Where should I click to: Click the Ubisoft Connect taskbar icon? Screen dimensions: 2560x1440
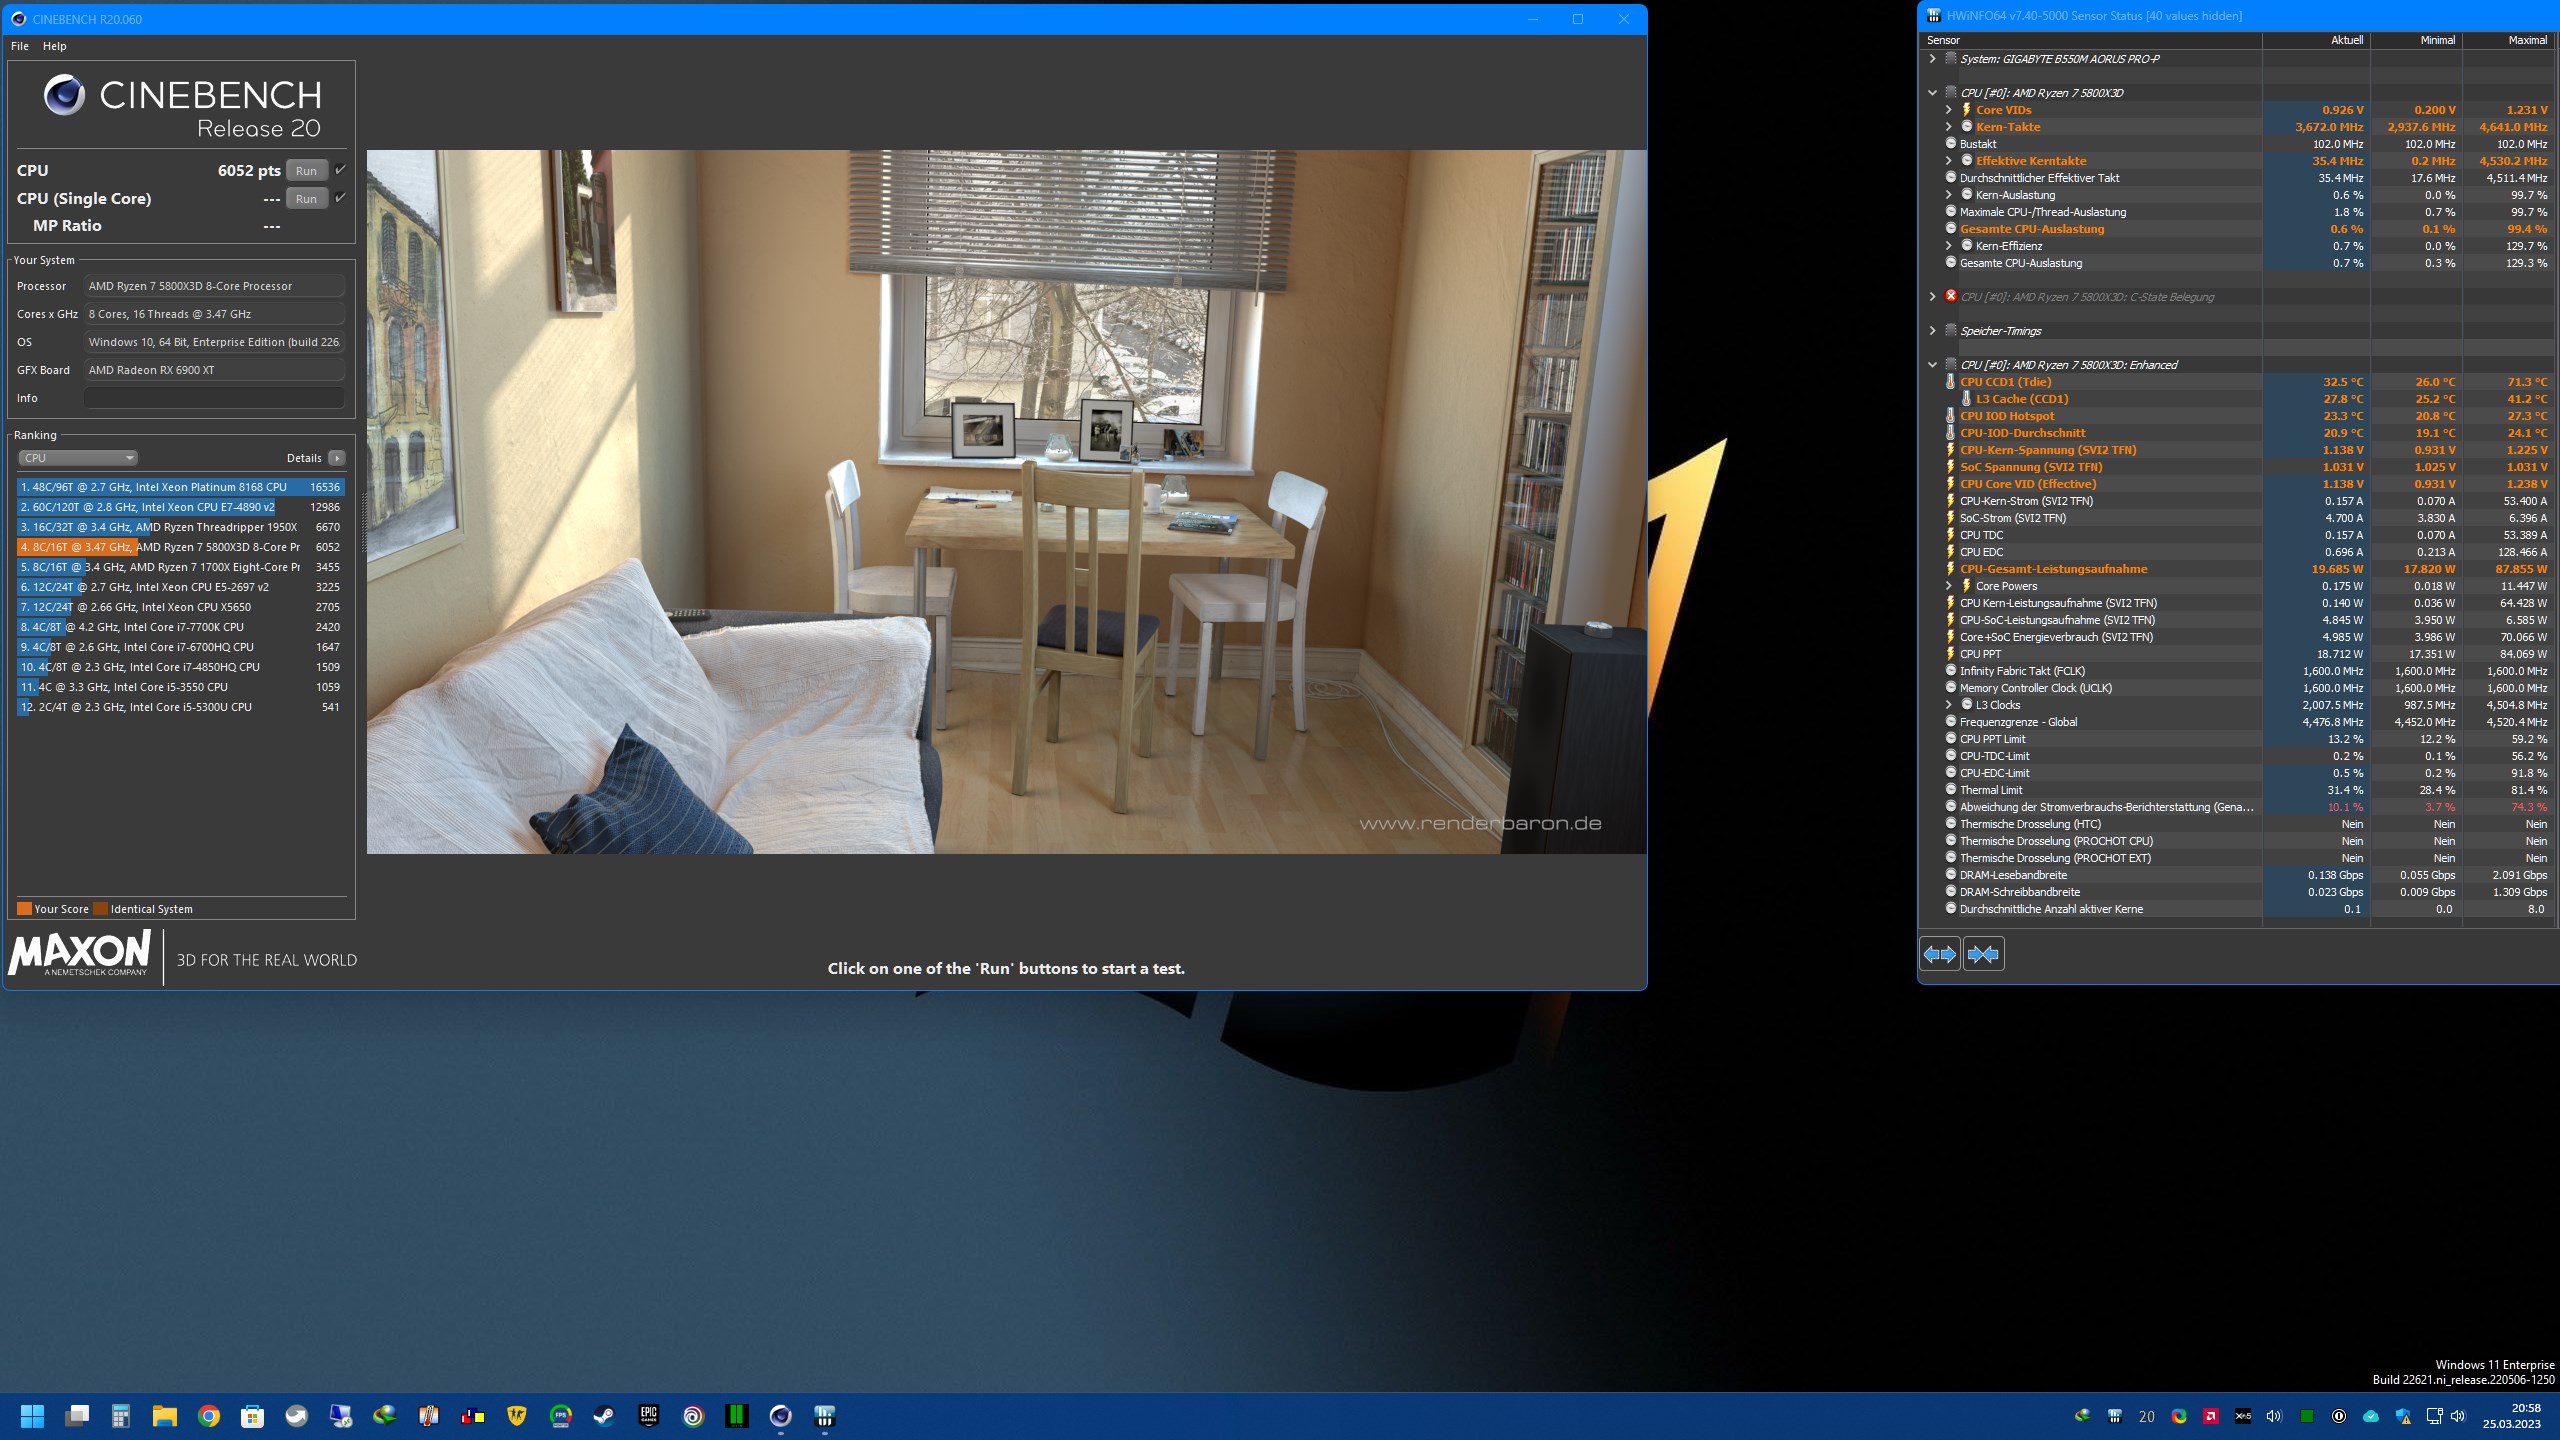[x=692, y=1416]
